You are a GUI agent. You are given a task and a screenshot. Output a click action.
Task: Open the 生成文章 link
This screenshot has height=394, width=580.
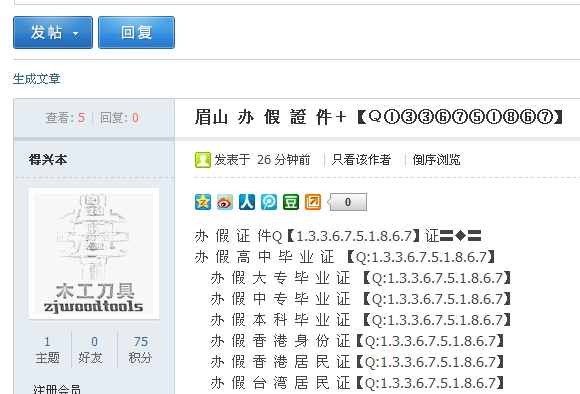coord(36,79)
